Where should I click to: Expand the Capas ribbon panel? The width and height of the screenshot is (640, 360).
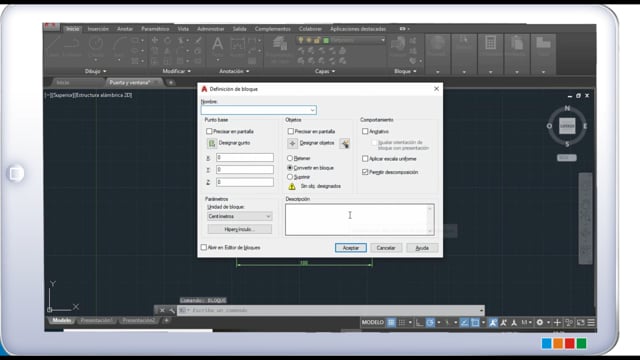325,71
